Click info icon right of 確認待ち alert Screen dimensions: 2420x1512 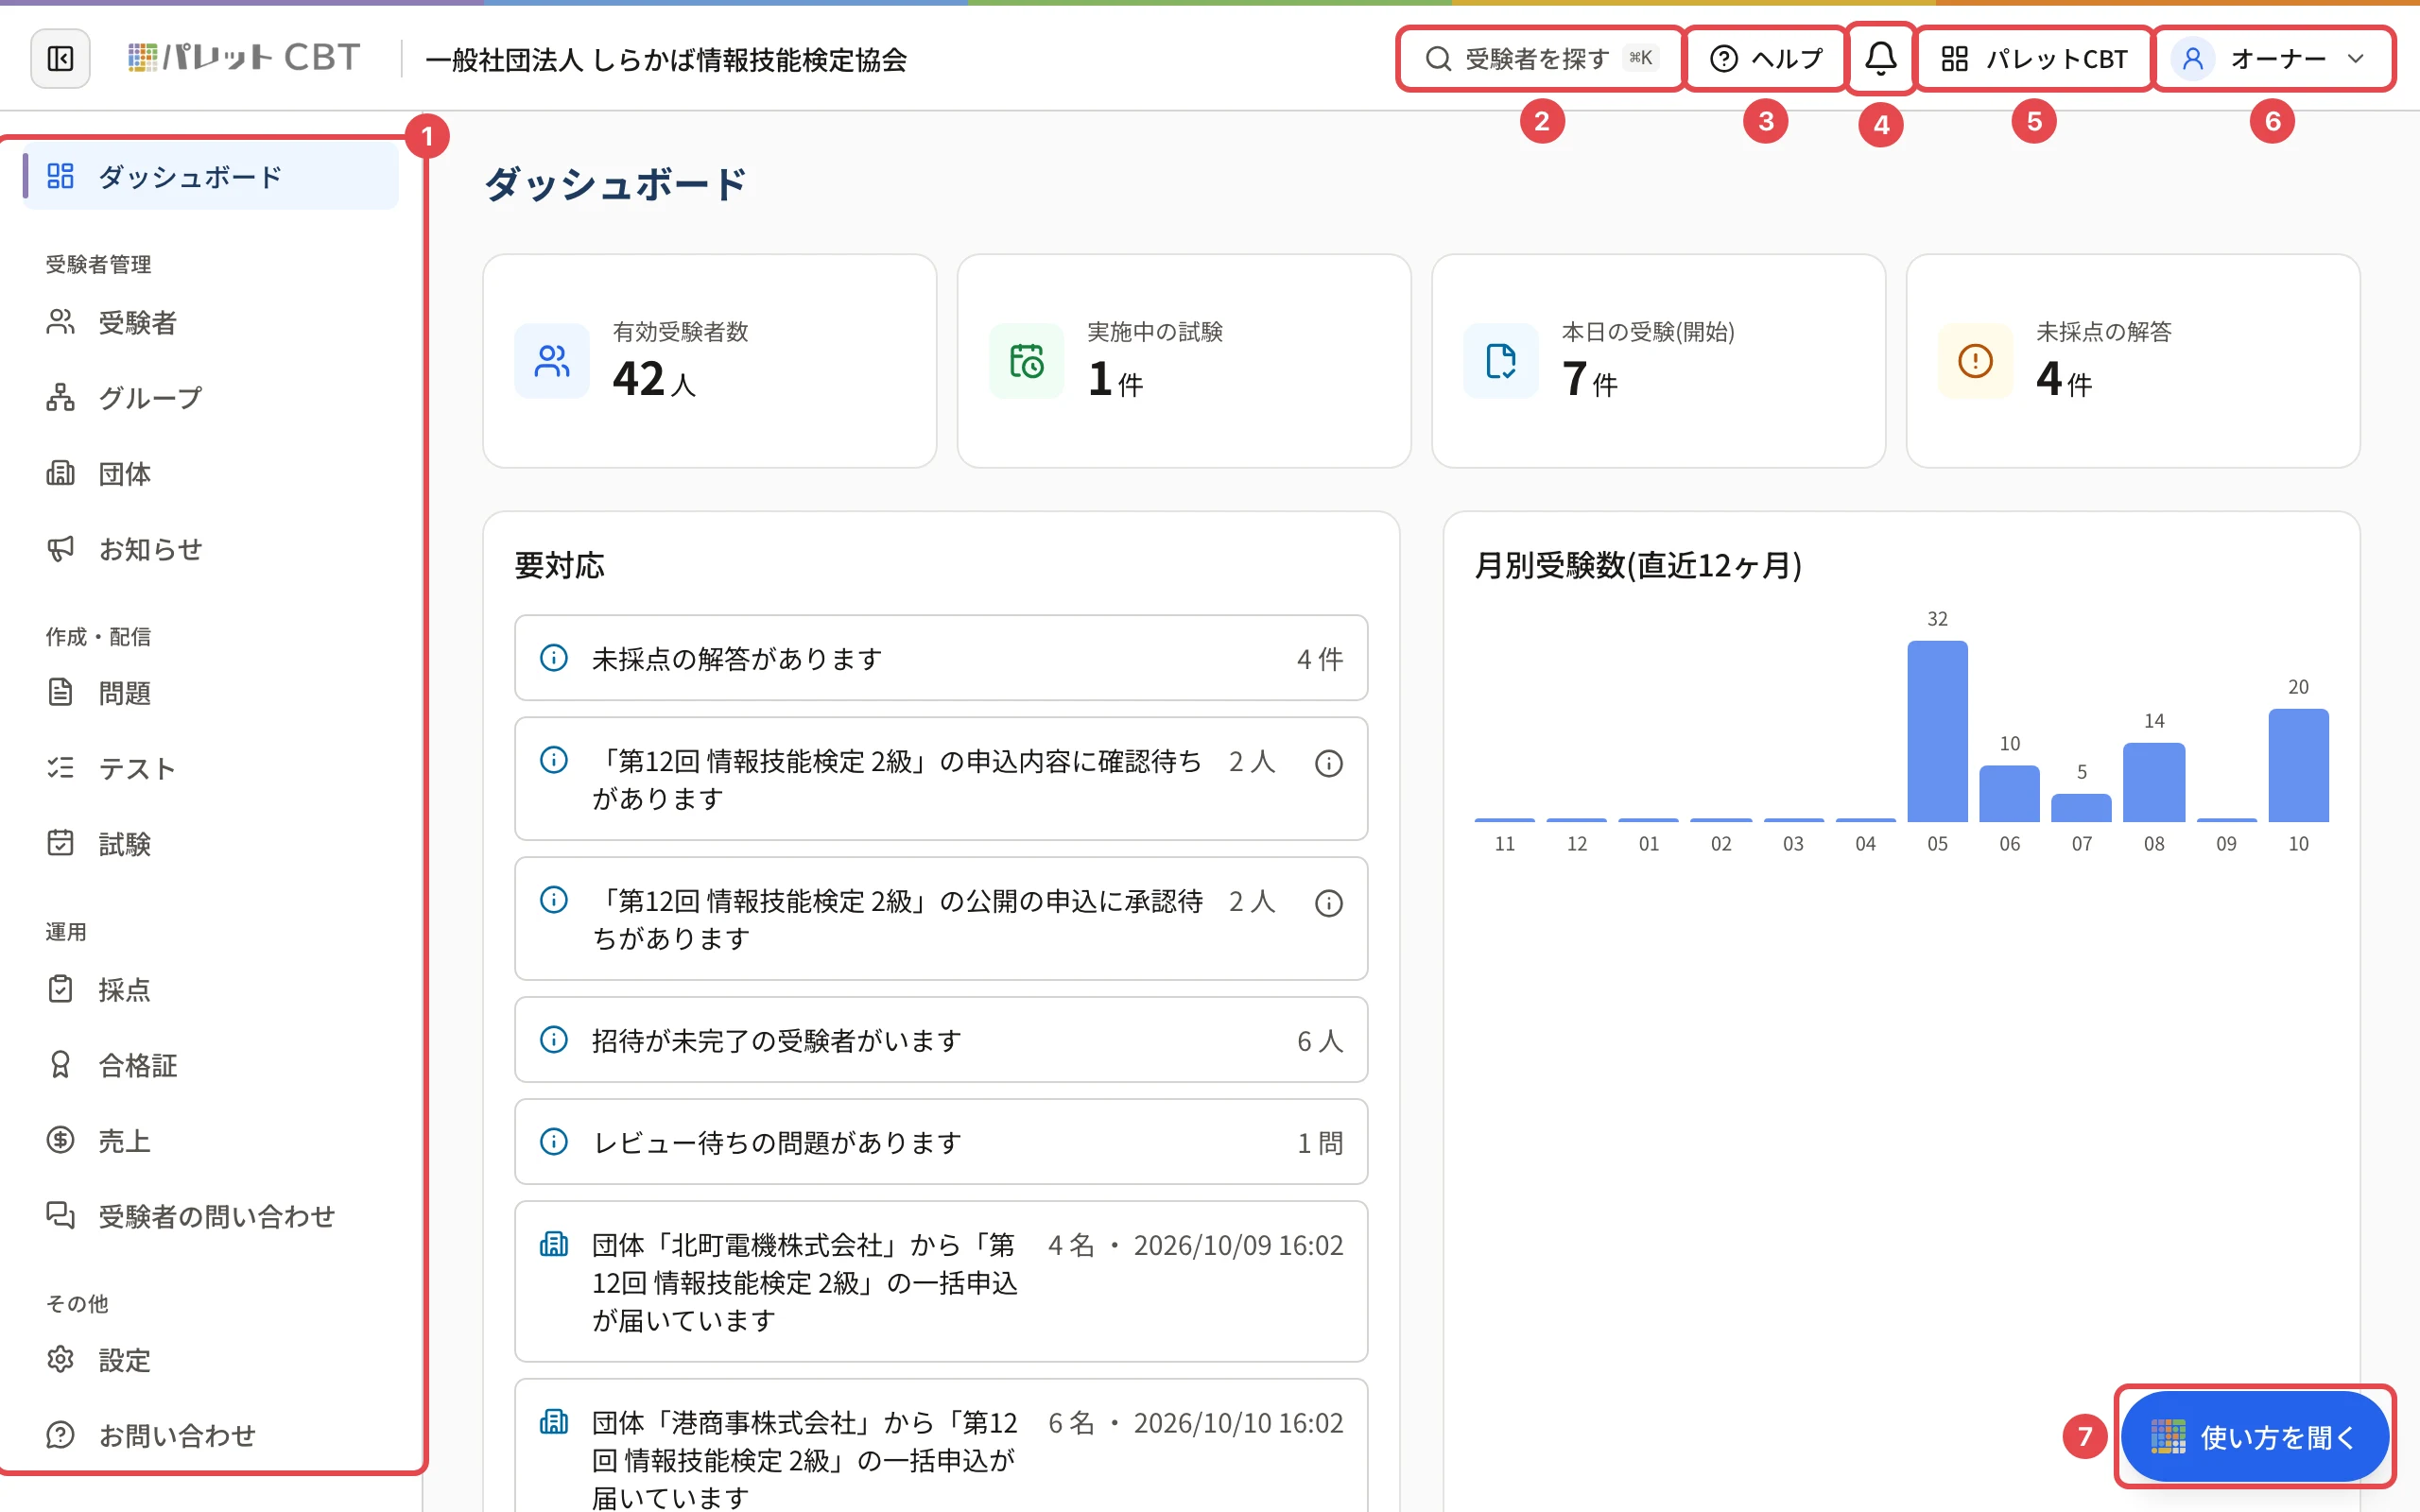coord(1328,764)
